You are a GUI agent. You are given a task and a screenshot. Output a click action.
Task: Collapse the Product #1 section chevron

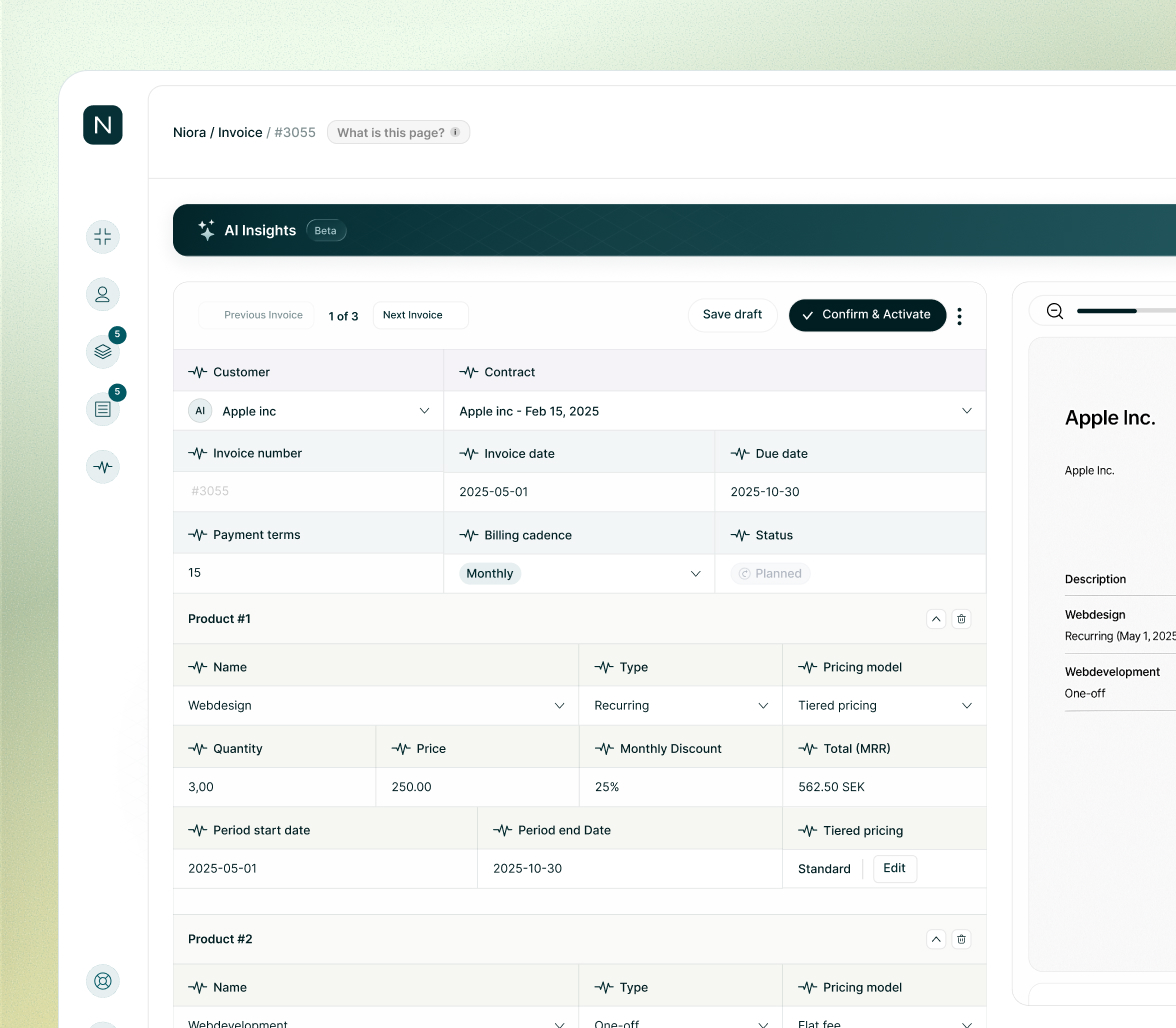(x=936, y=619)
